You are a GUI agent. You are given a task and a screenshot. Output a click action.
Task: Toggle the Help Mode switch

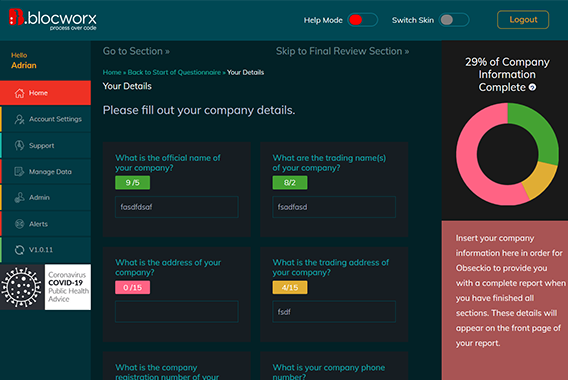click(362, 20)
